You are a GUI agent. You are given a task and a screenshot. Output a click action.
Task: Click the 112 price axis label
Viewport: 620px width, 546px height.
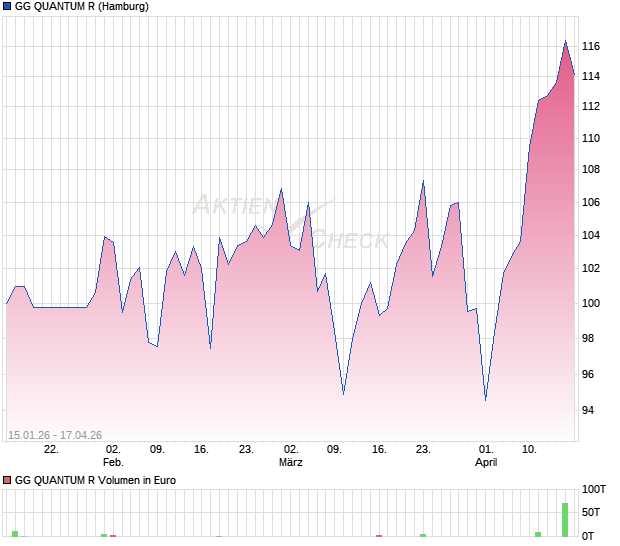(x=591, y=106)
